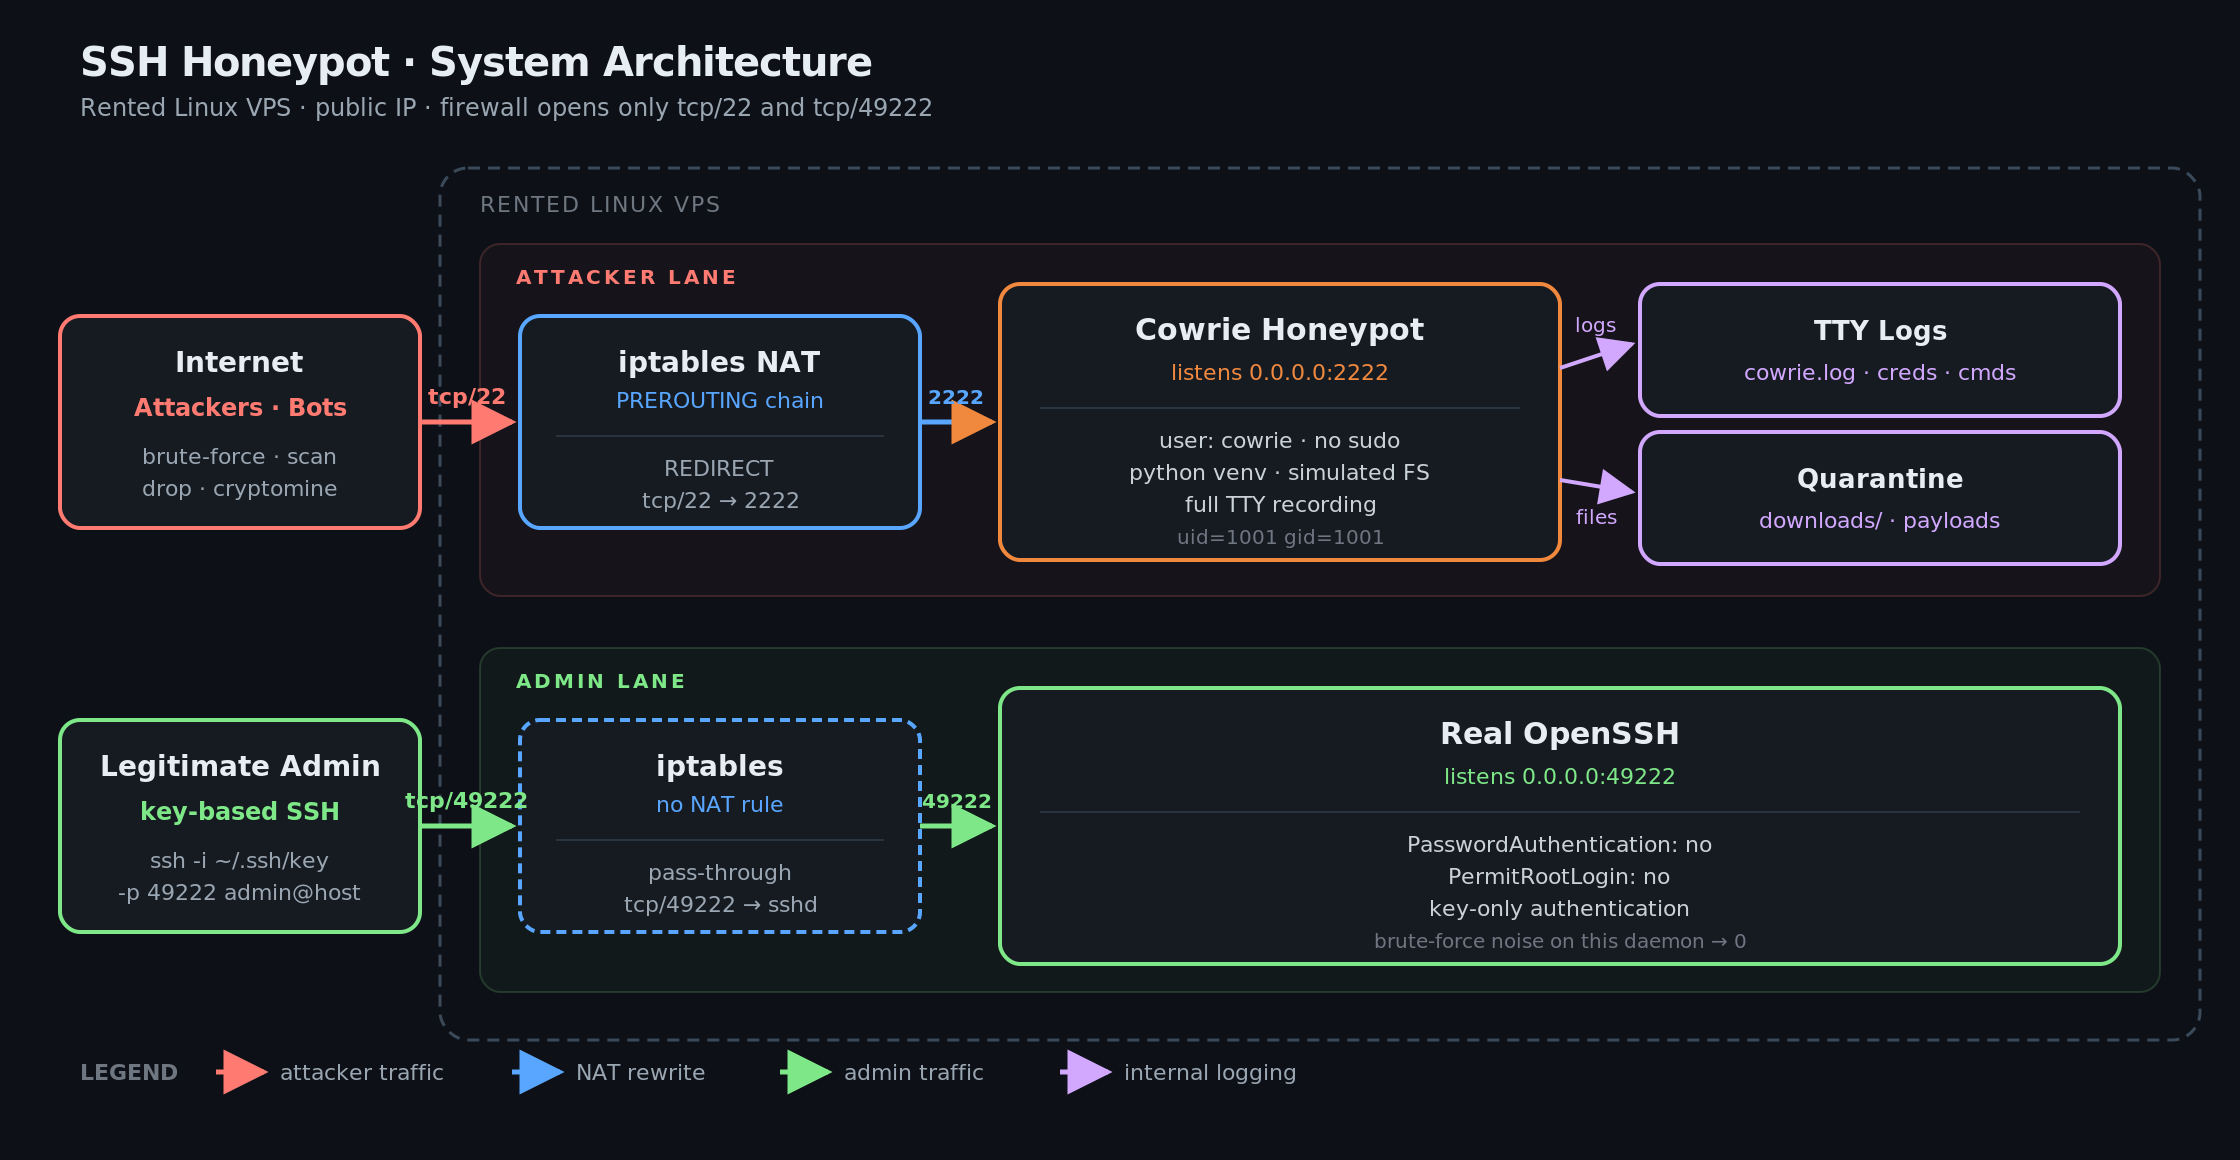Click the listens 0.0.0.0:2222 text
This screenshot has height=1160, width=2240.
pyautogui.click(x=1279, y=373)
